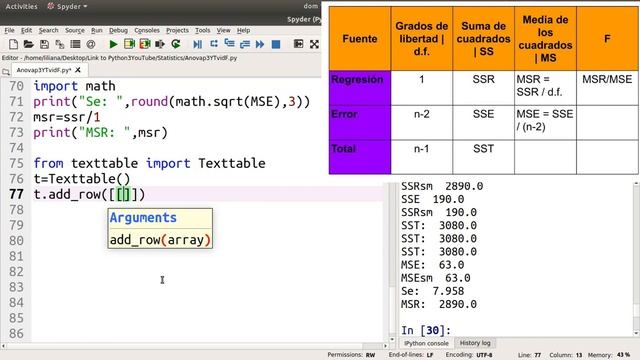Click line number 77 in the gutter
Screen dimensions: 640x360
click(16, 194)
